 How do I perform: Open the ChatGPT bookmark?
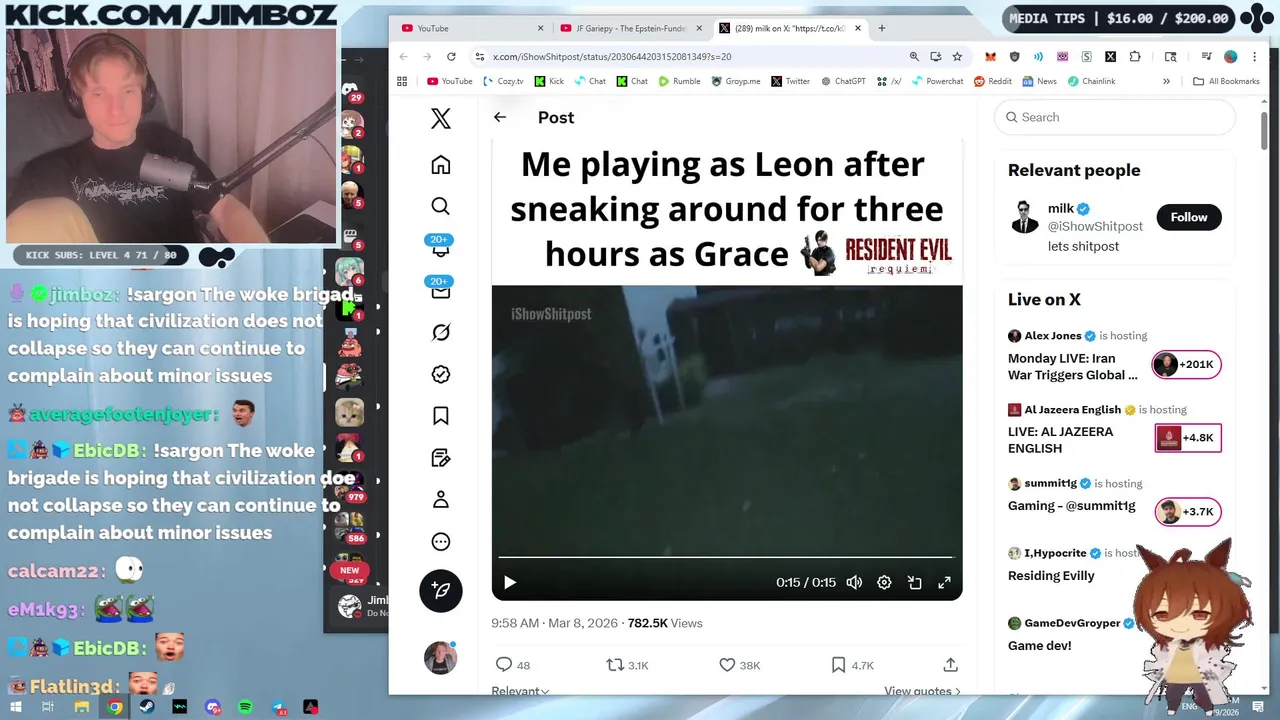click(x=843, y=81)
